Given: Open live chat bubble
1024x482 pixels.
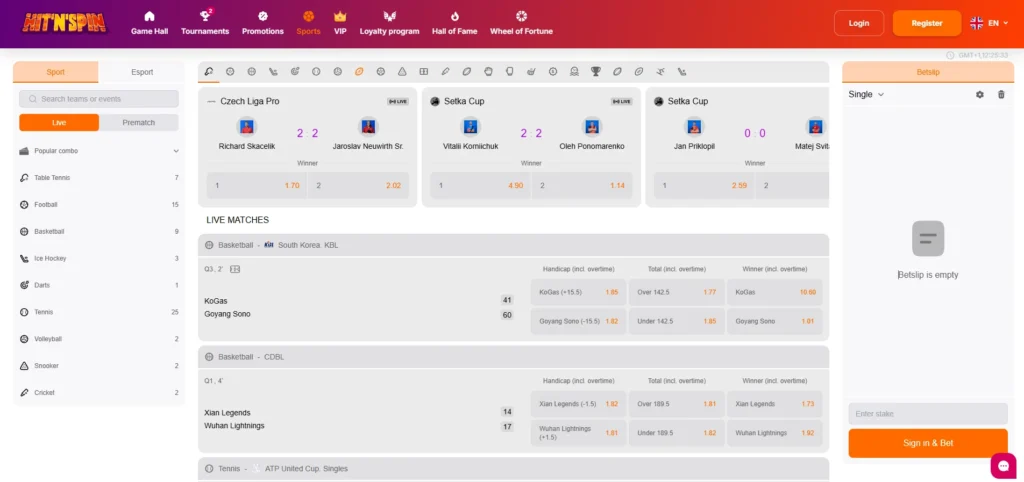Looking at the screenshot, I should [x=1003, y=465].
